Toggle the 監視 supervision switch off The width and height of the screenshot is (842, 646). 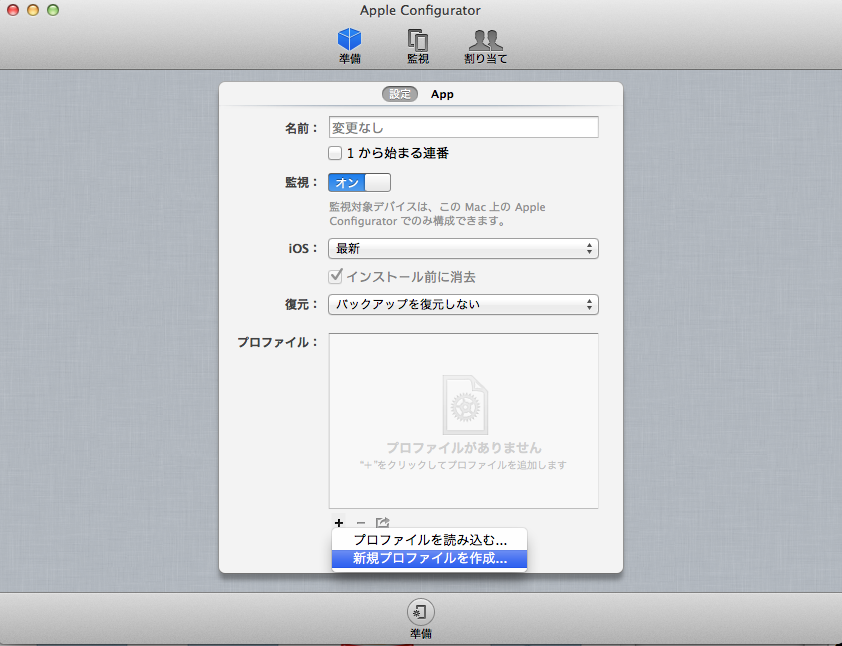pos(359,183)
